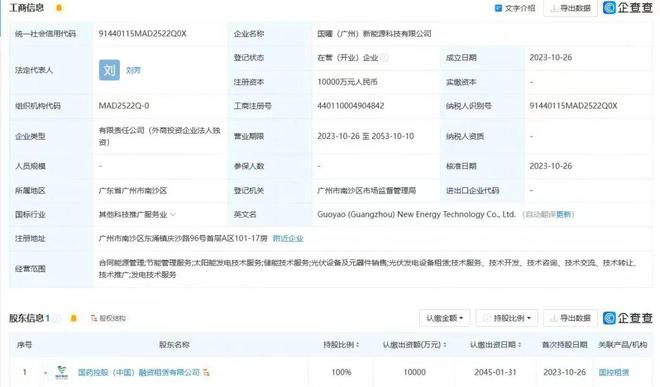Select the English name Guoyao (Guangzhou) New Energy Technology
Screen dimensions: 660x387
pos(416,214)
